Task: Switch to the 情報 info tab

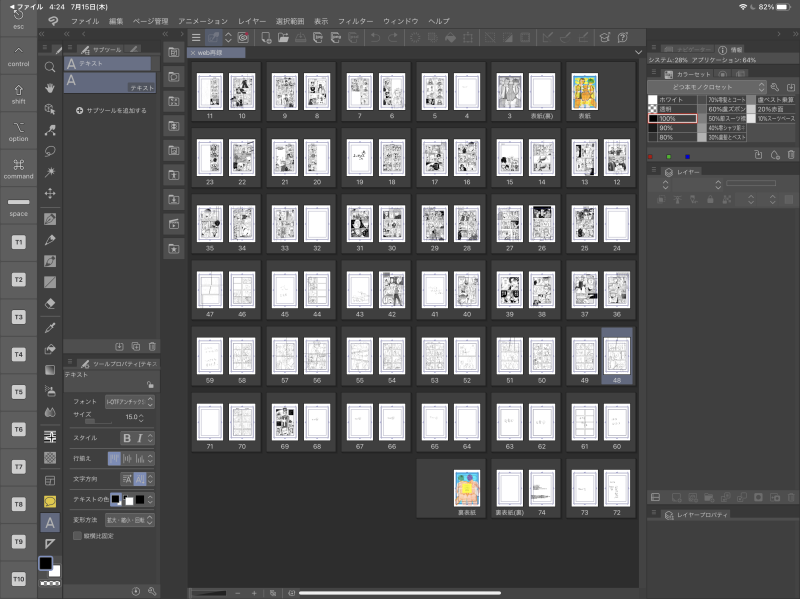Action: (730, 49)
